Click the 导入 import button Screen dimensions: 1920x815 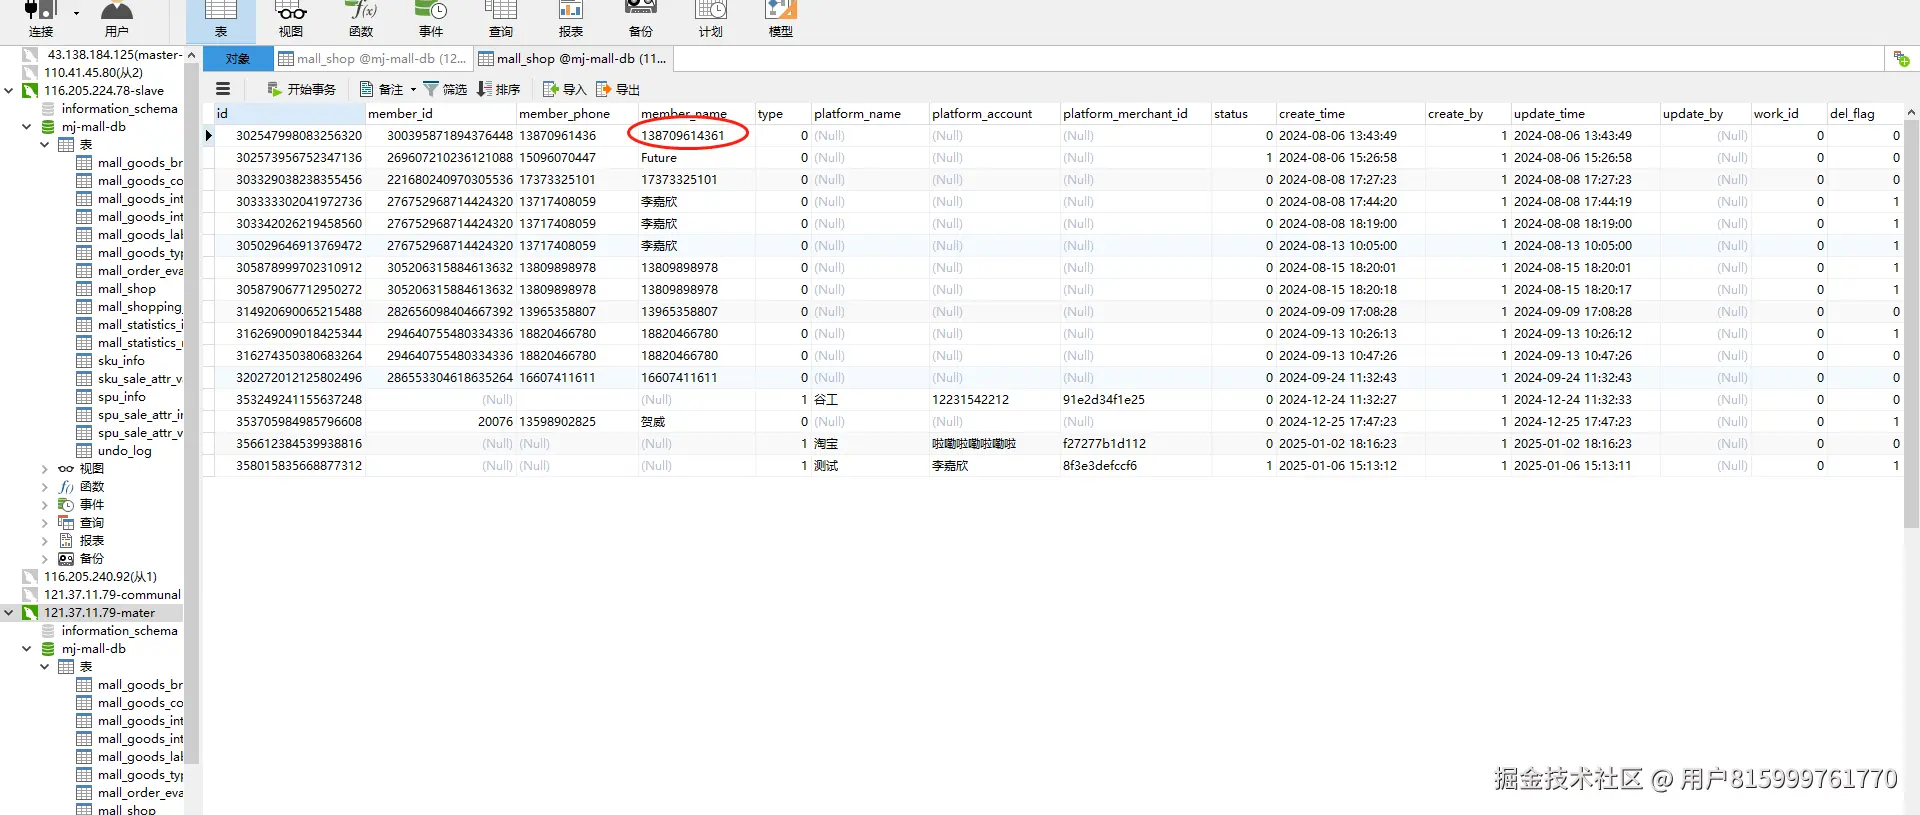pyautogui.click(x=564, y=89)
